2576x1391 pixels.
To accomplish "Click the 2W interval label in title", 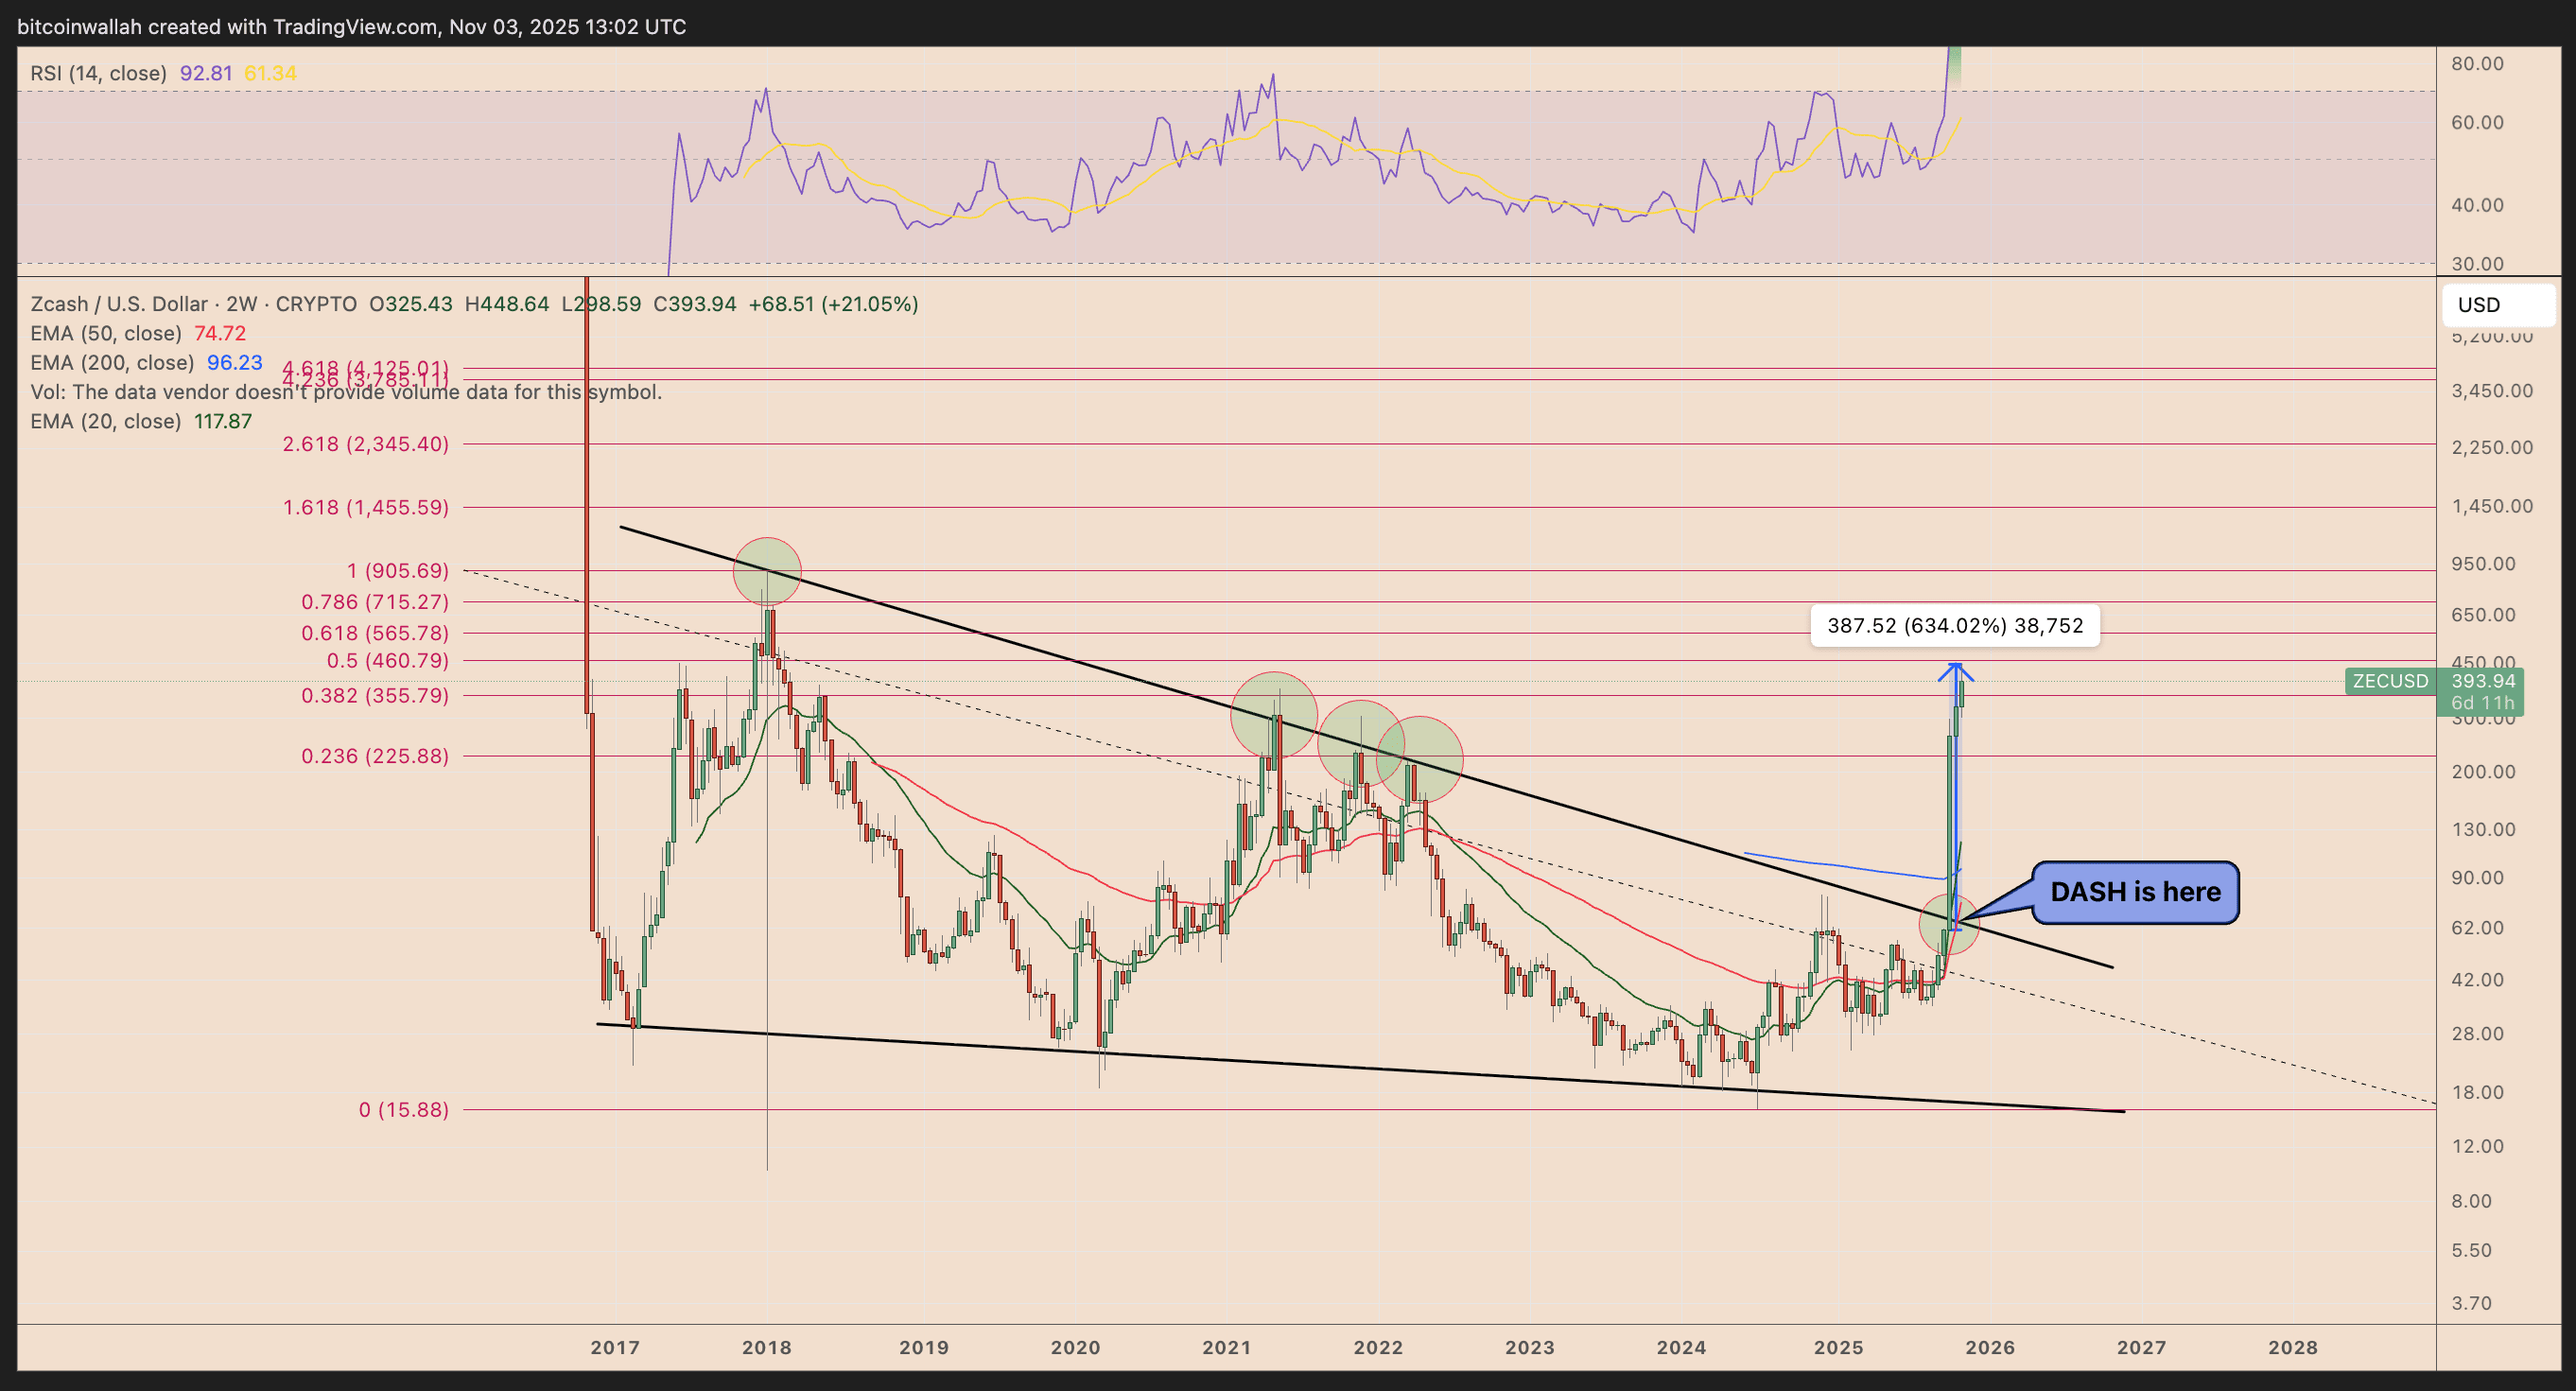I will pyautogui.click(x=241, y=304).
